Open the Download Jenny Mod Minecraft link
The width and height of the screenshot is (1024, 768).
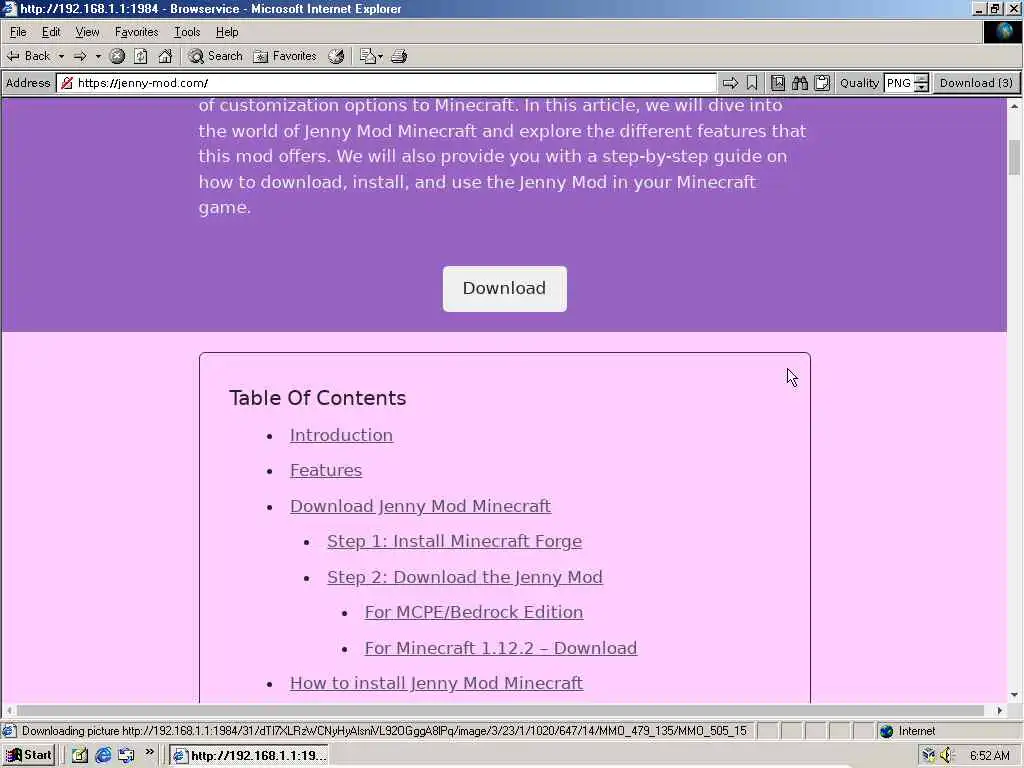[421, 506]
